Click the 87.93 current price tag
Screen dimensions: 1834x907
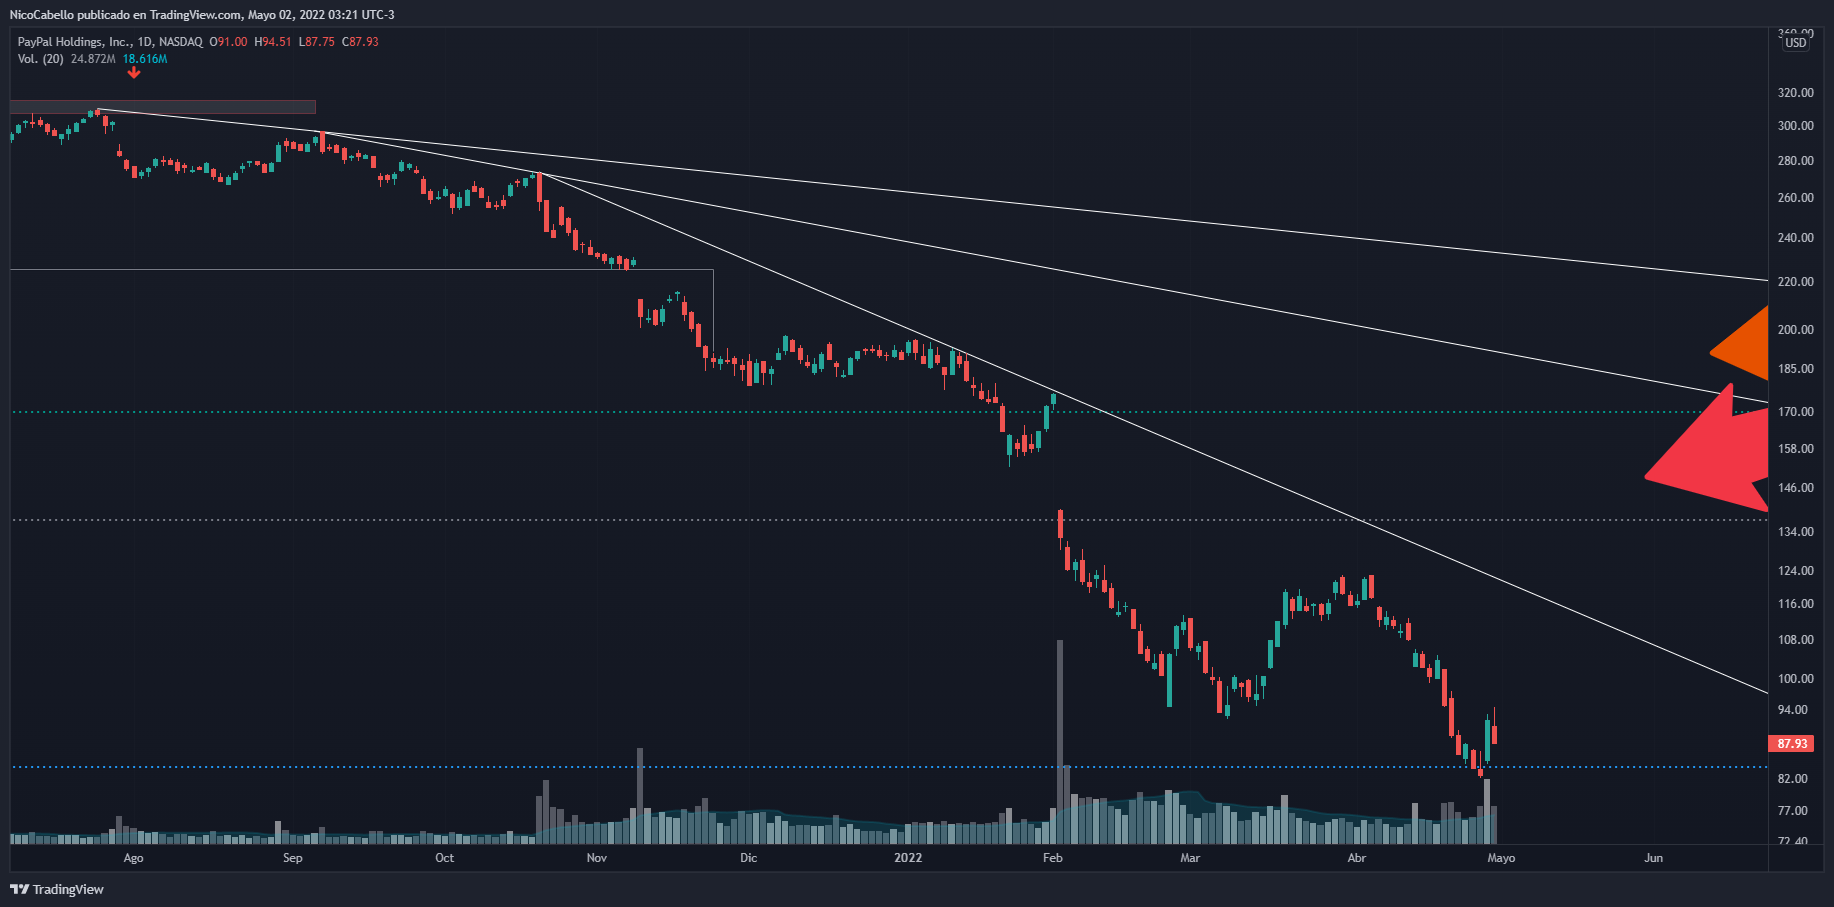pyautogui.click(x=1792, y=743)
